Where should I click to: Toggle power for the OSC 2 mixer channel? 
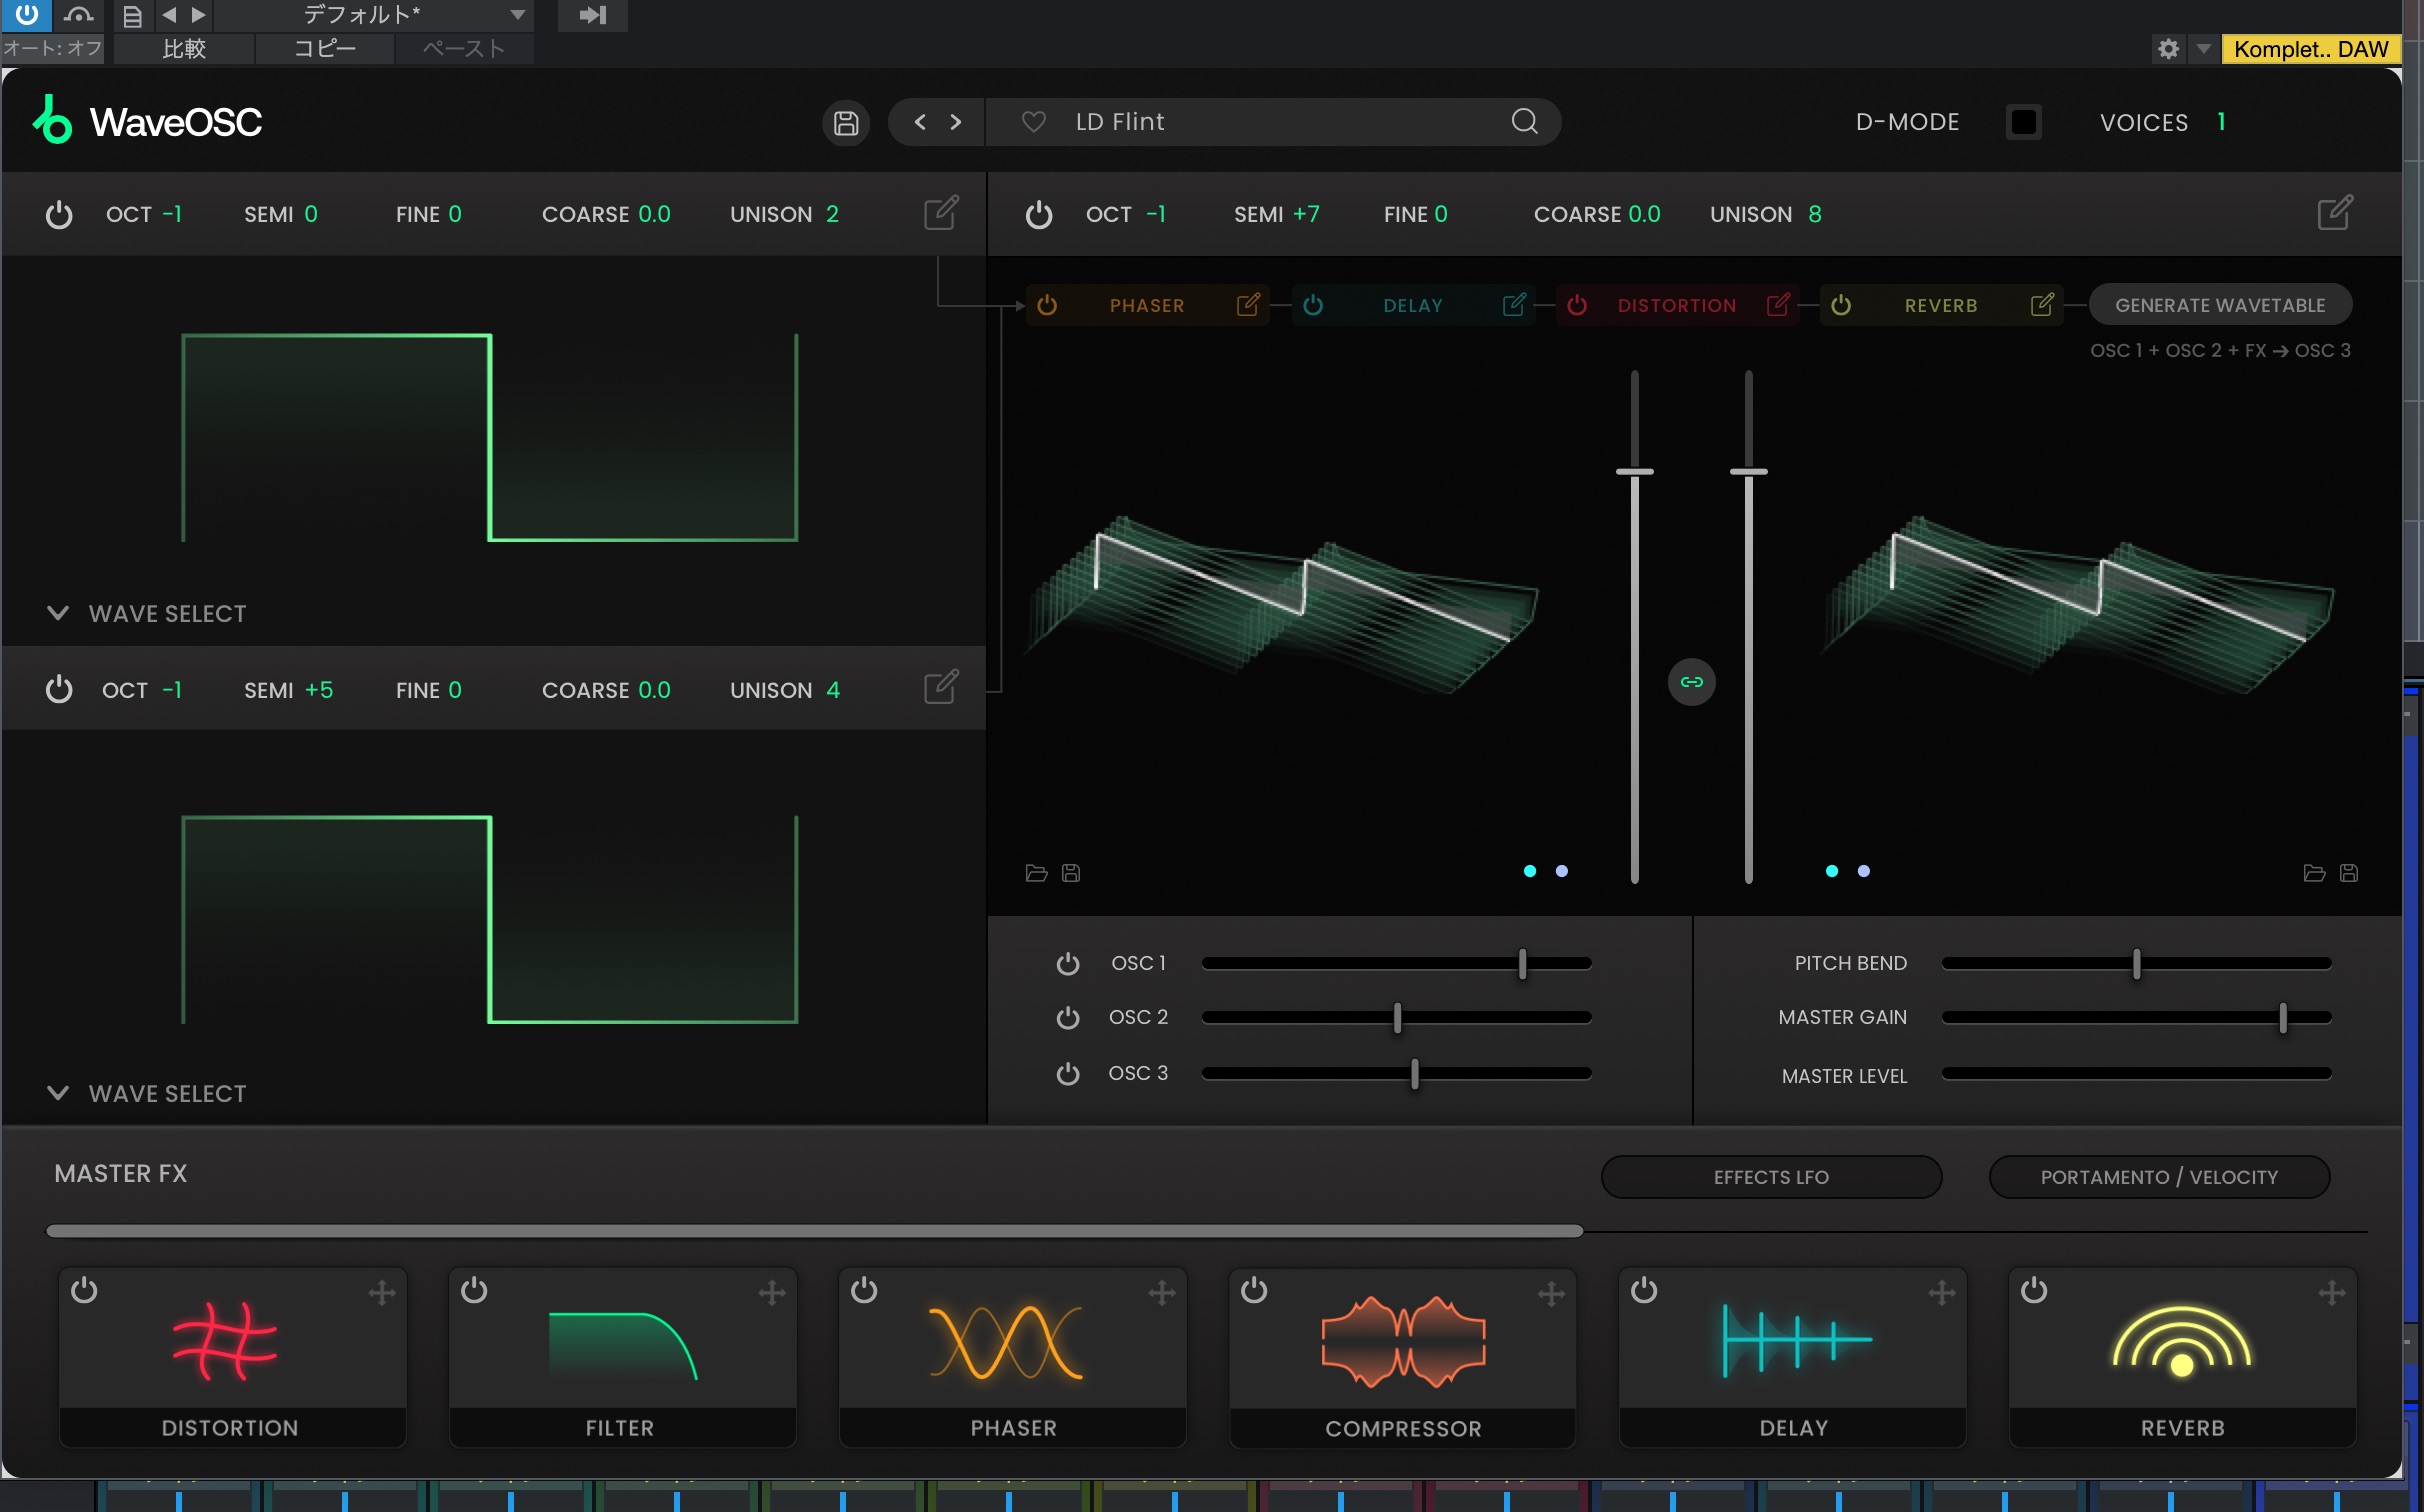1068,1018
